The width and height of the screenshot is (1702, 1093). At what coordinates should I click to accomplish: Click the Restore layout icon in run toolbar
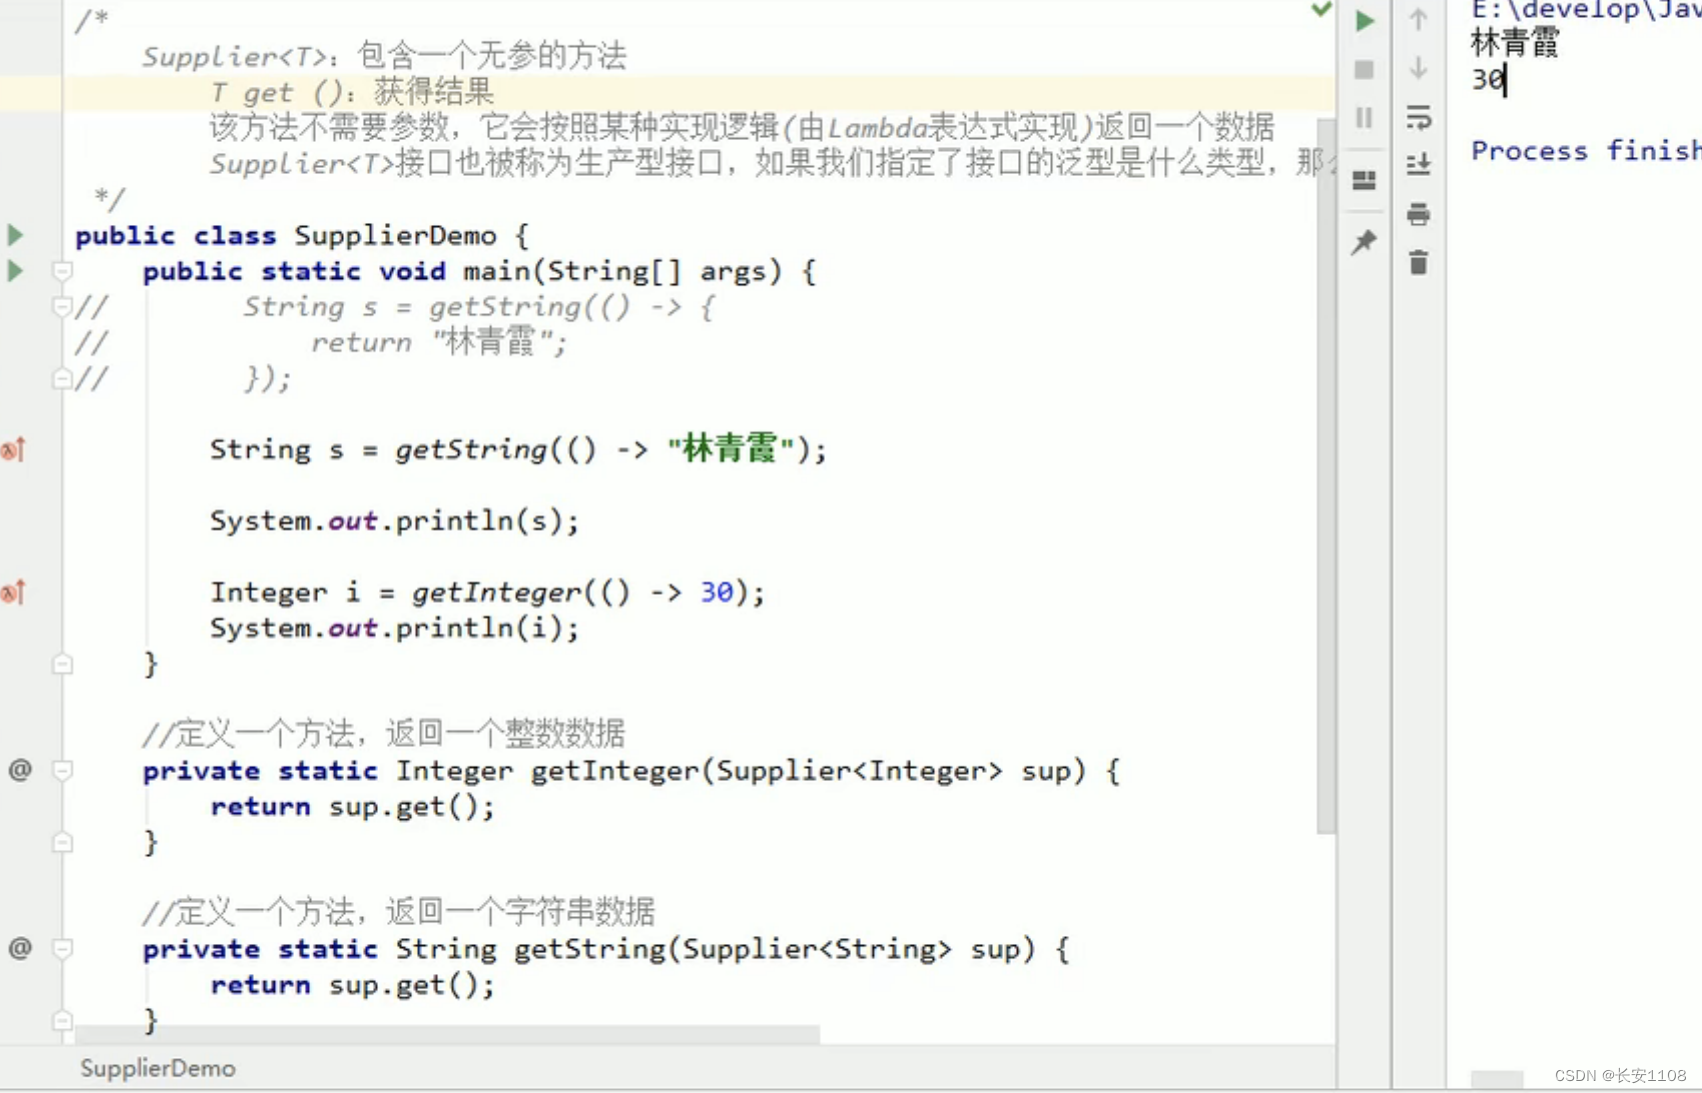[1364, 180]
